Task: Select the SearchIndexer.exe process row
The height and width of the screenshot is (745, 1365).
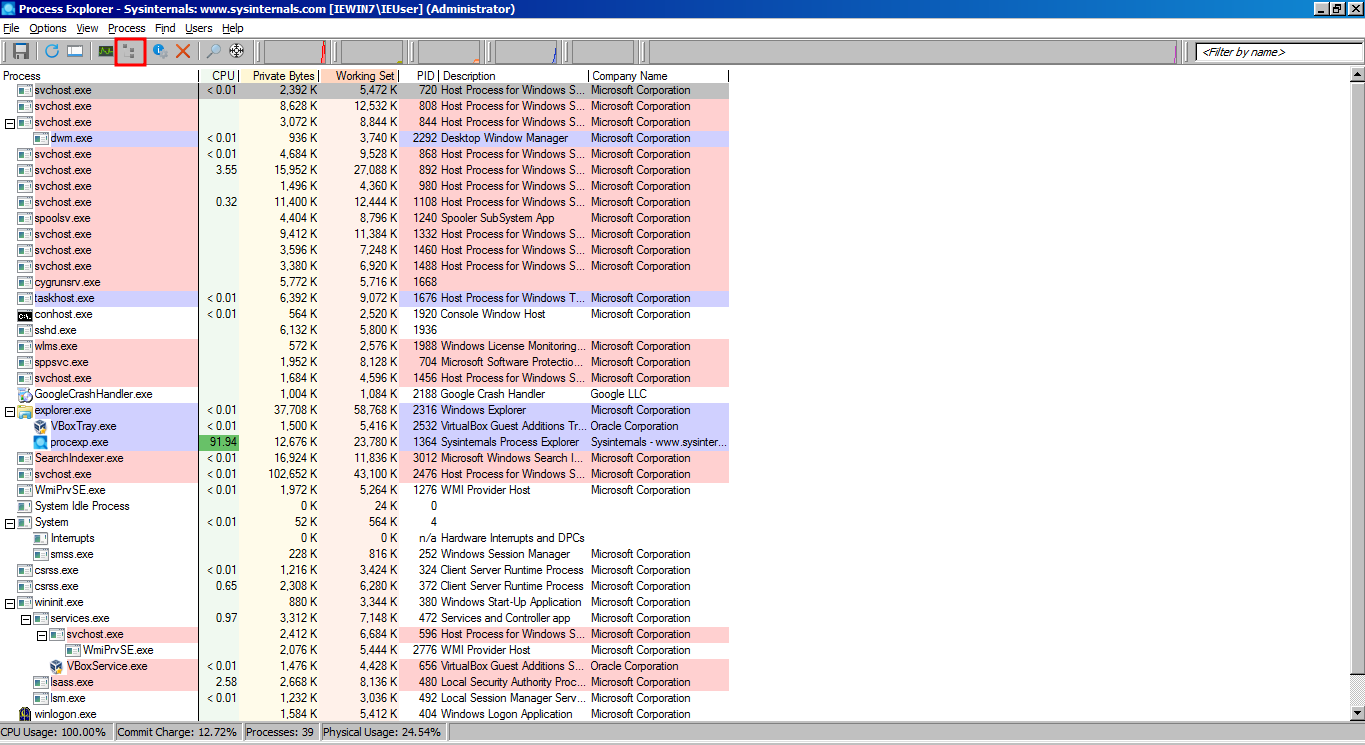Action: pos(364,458)
